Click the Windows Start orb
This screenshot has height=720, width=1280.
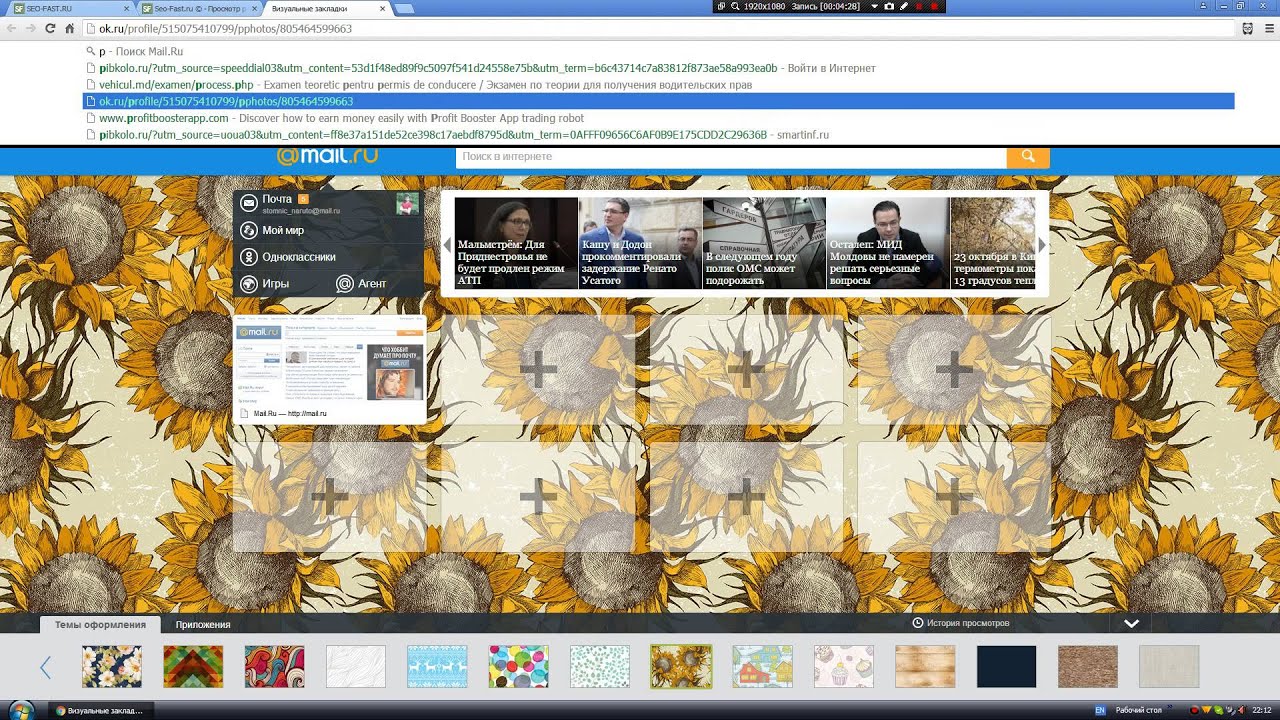20,710
